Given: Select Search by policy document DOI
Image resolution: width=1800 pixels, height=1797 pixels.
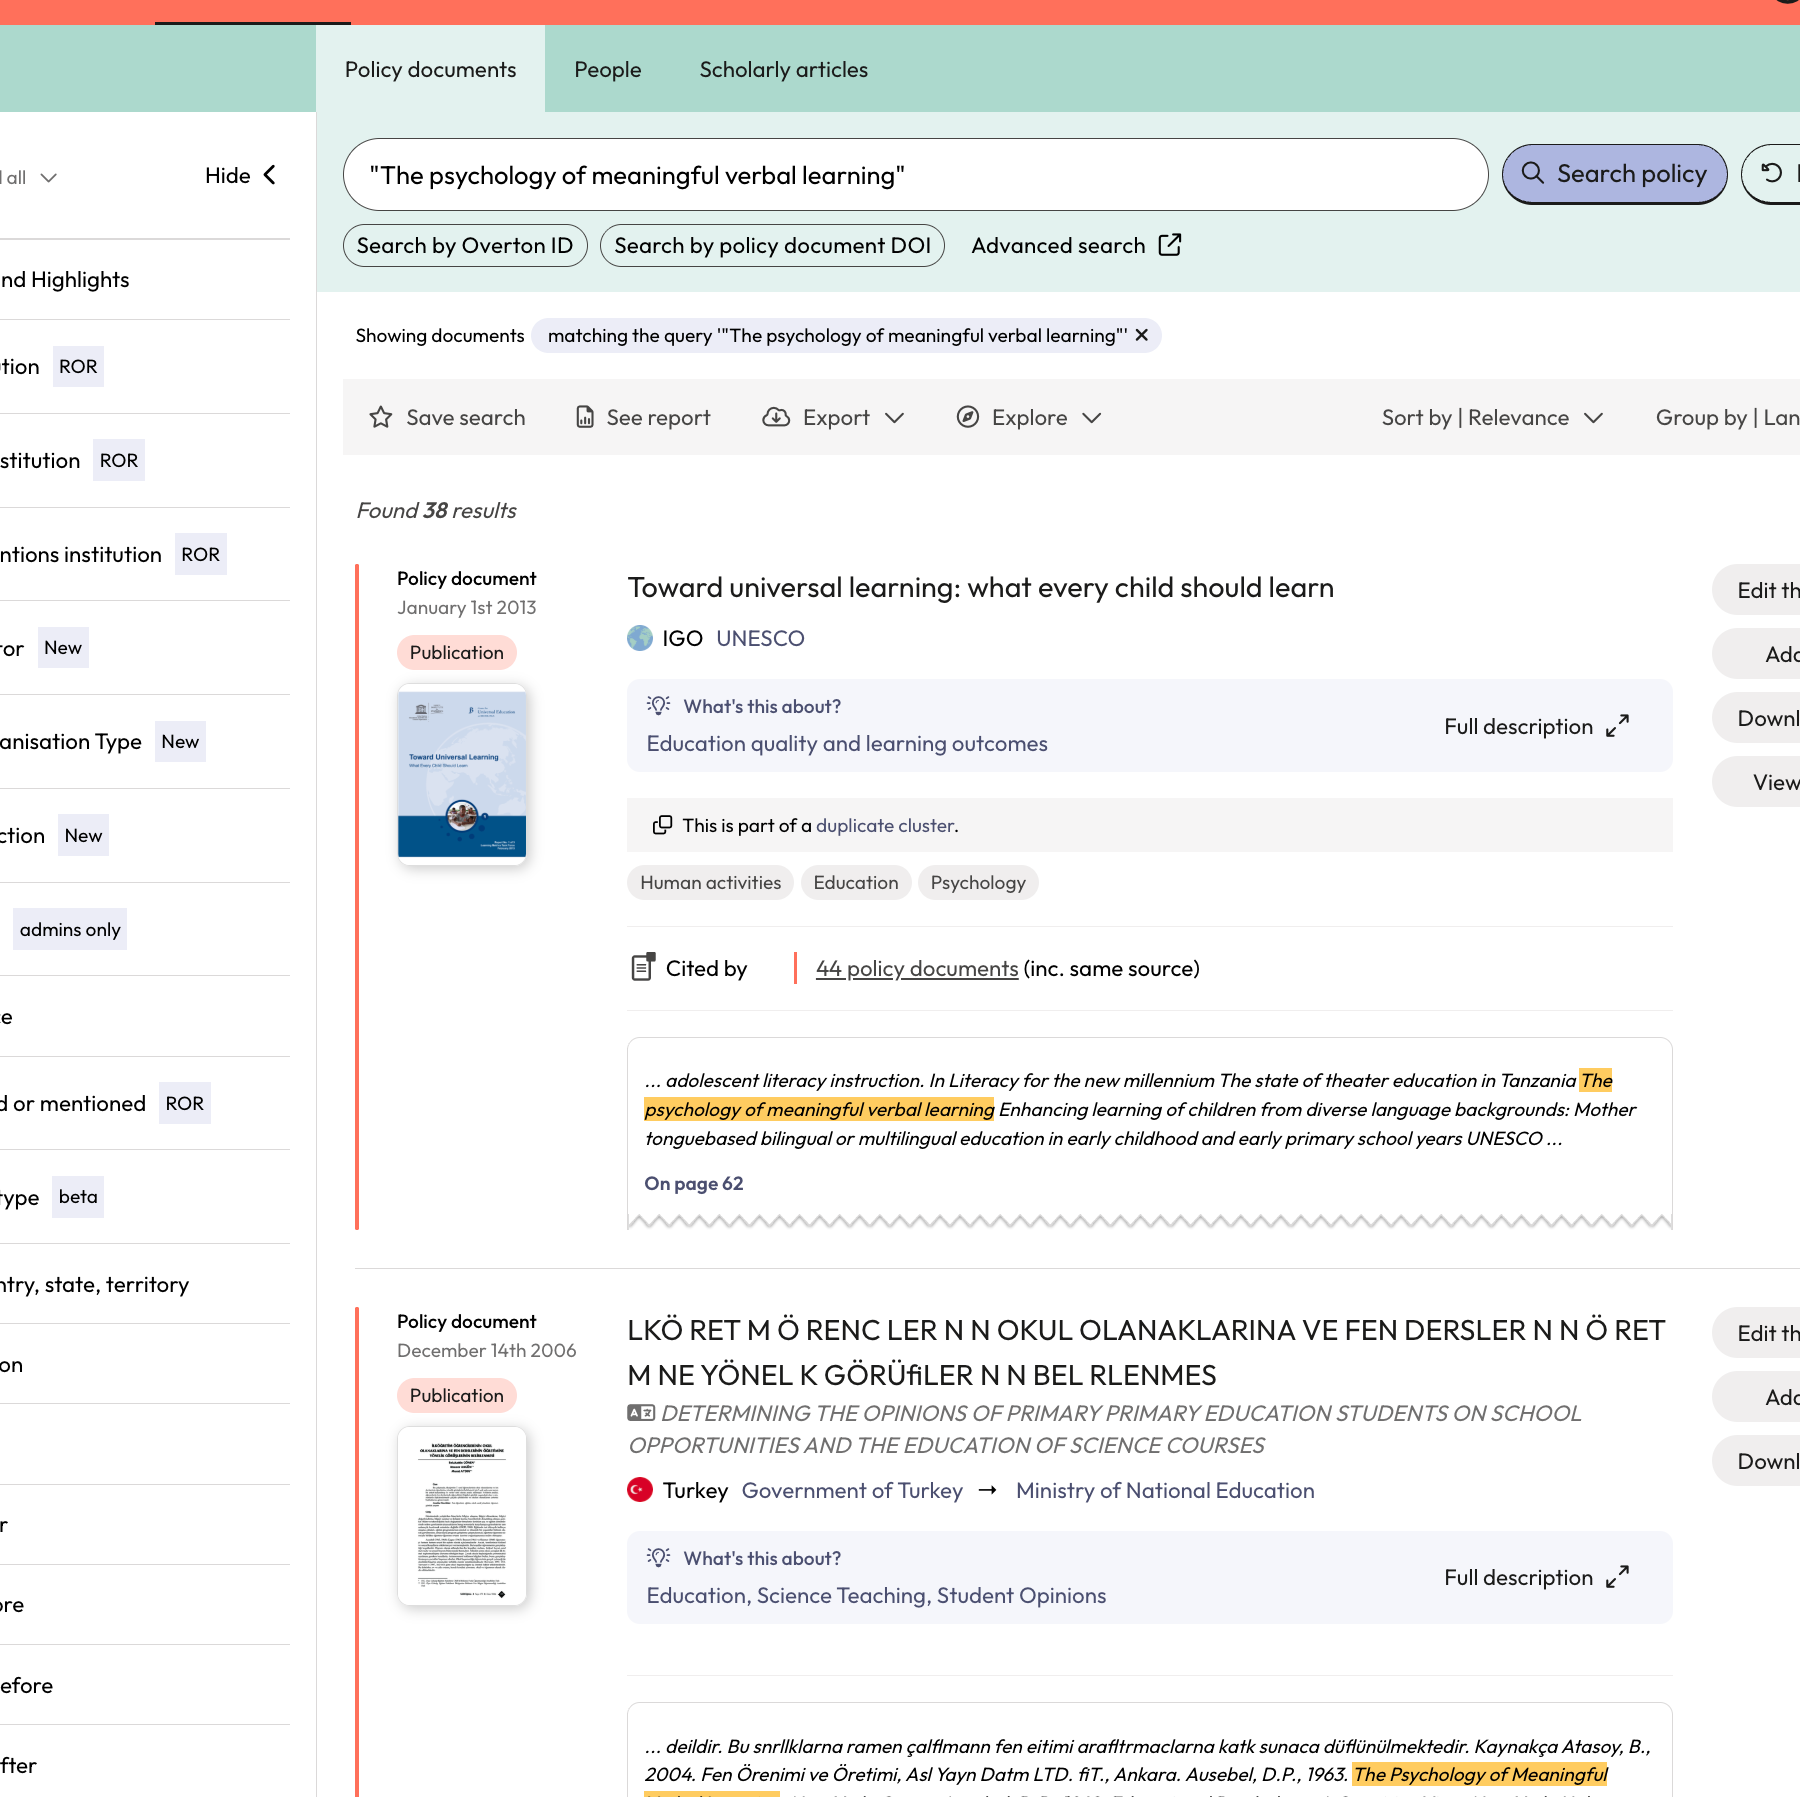Looking at the screenshot, I should coord(772,245).
